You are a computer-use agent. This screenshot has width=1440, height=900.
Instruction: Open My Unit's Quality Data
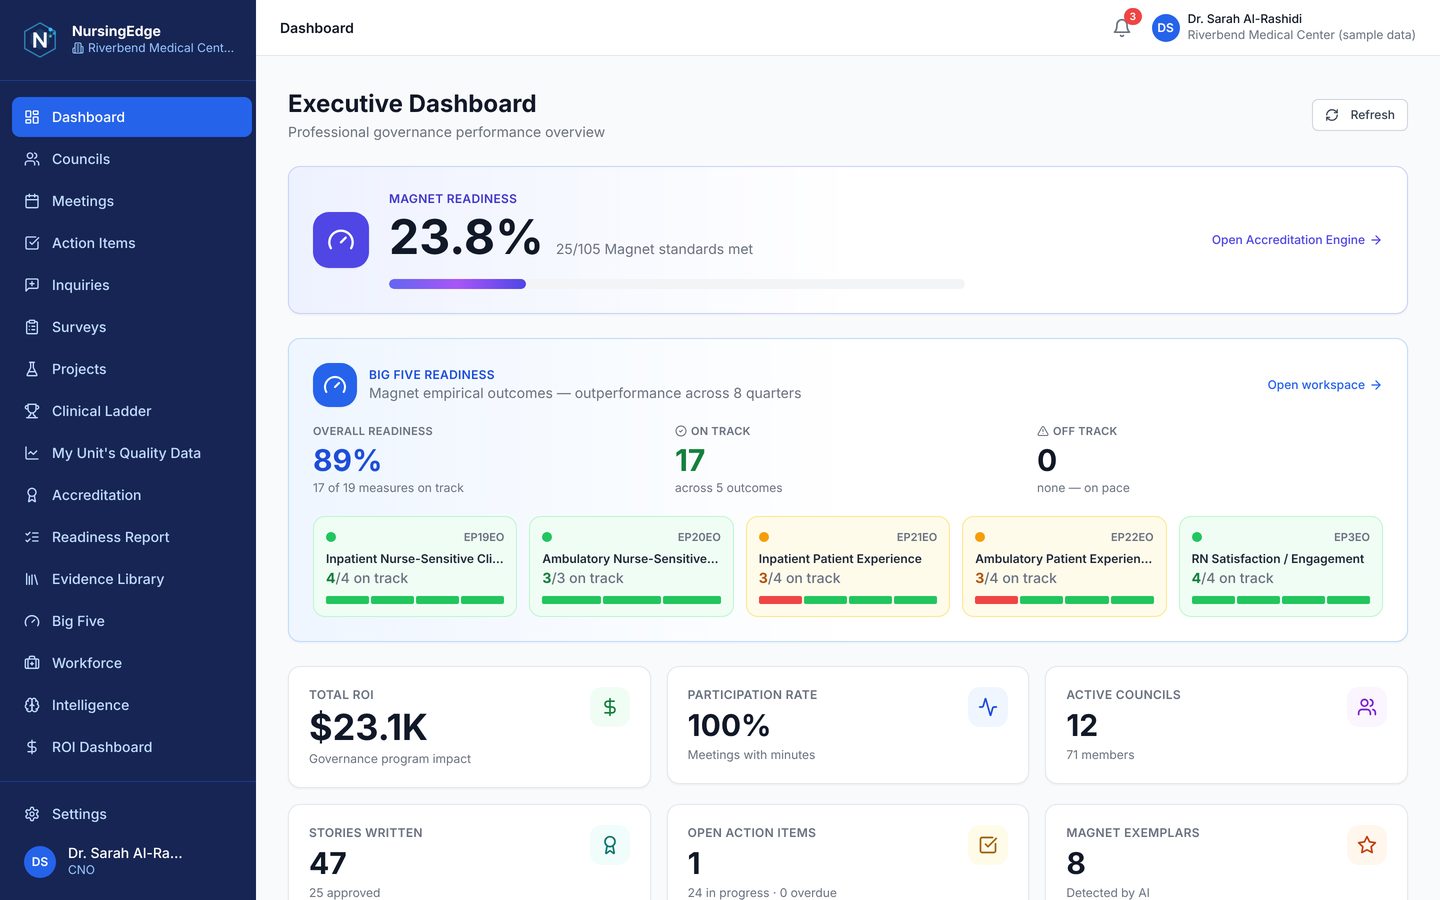(x=132, y=453)
